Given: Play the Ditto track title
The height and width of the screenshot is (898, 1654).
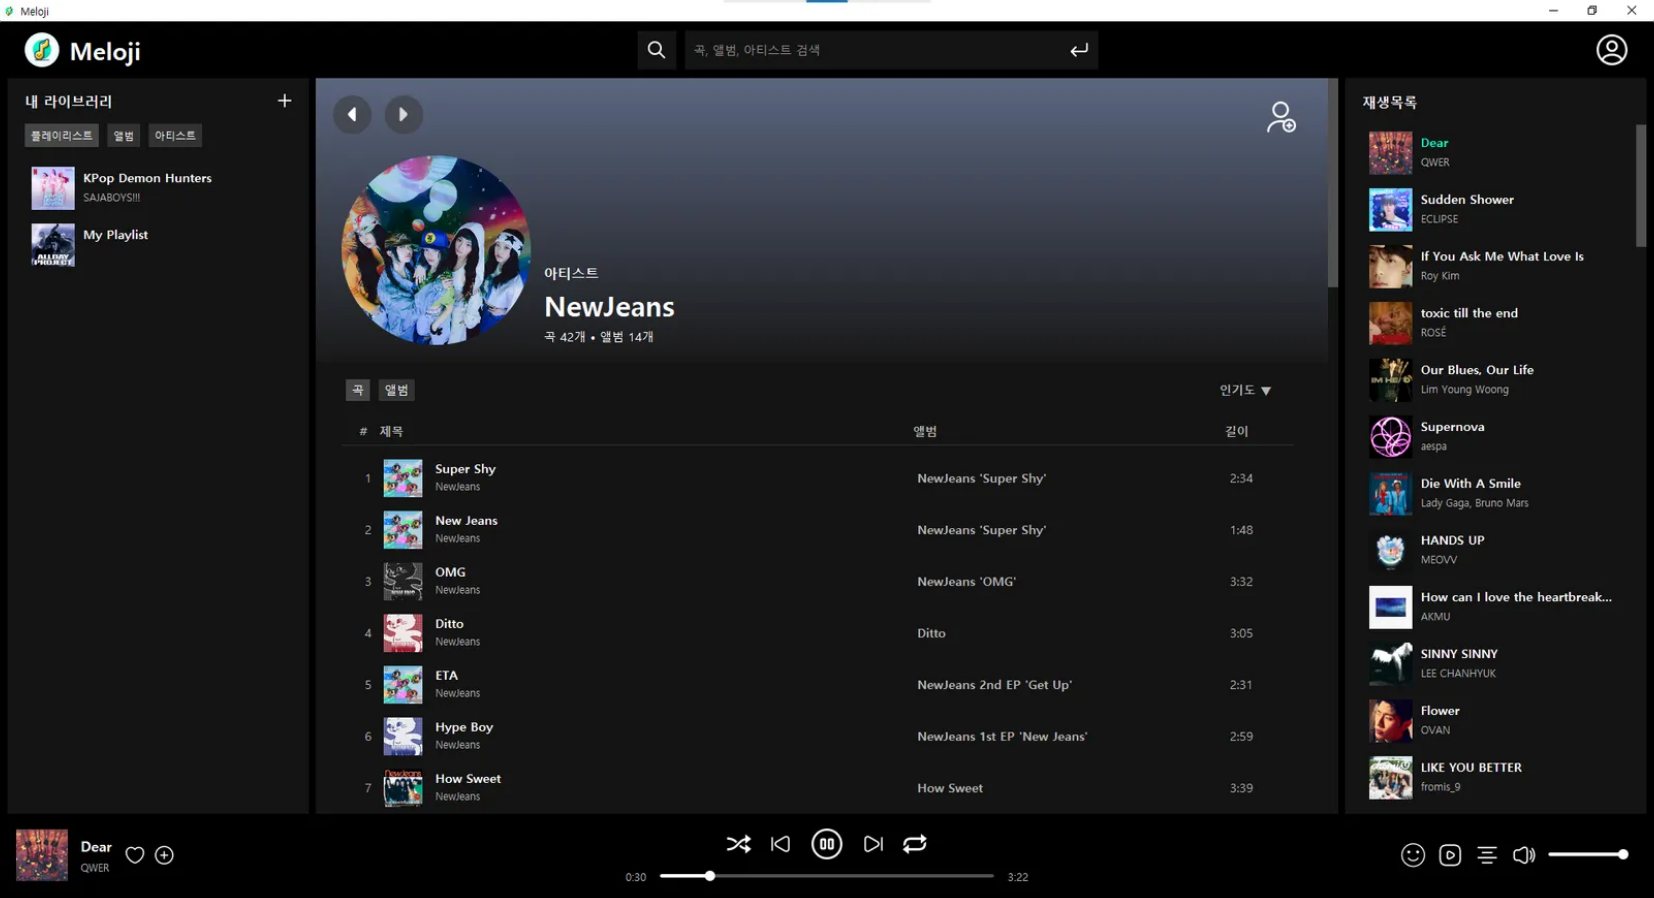Looking at the screenshot, I should (x=449, y=624).
